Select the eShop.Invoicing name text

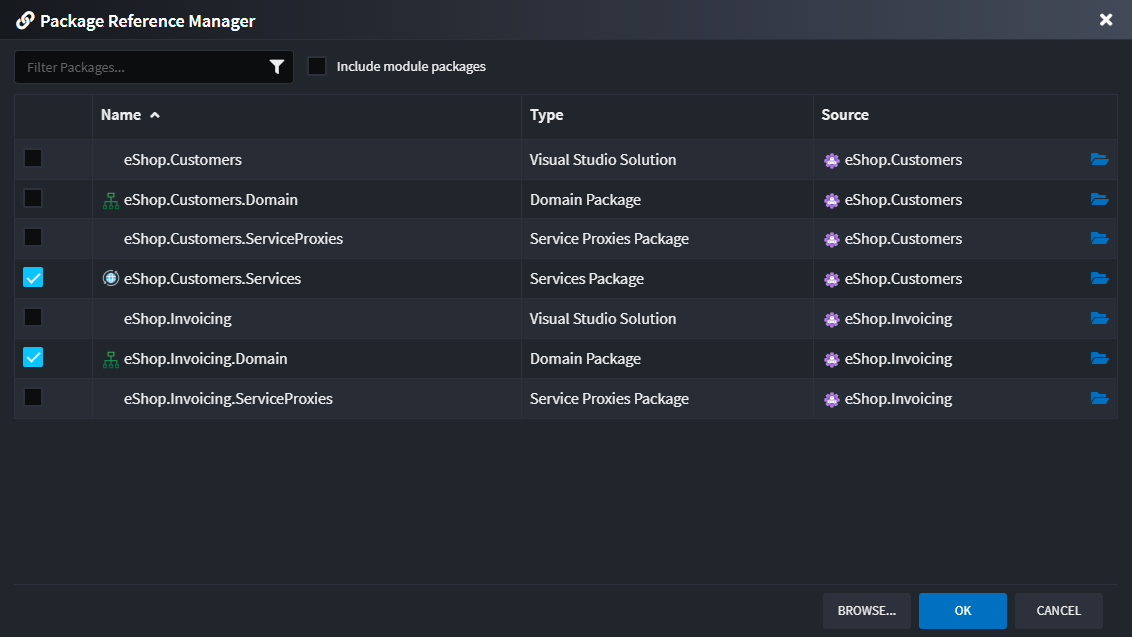click(x=178, y=318)
